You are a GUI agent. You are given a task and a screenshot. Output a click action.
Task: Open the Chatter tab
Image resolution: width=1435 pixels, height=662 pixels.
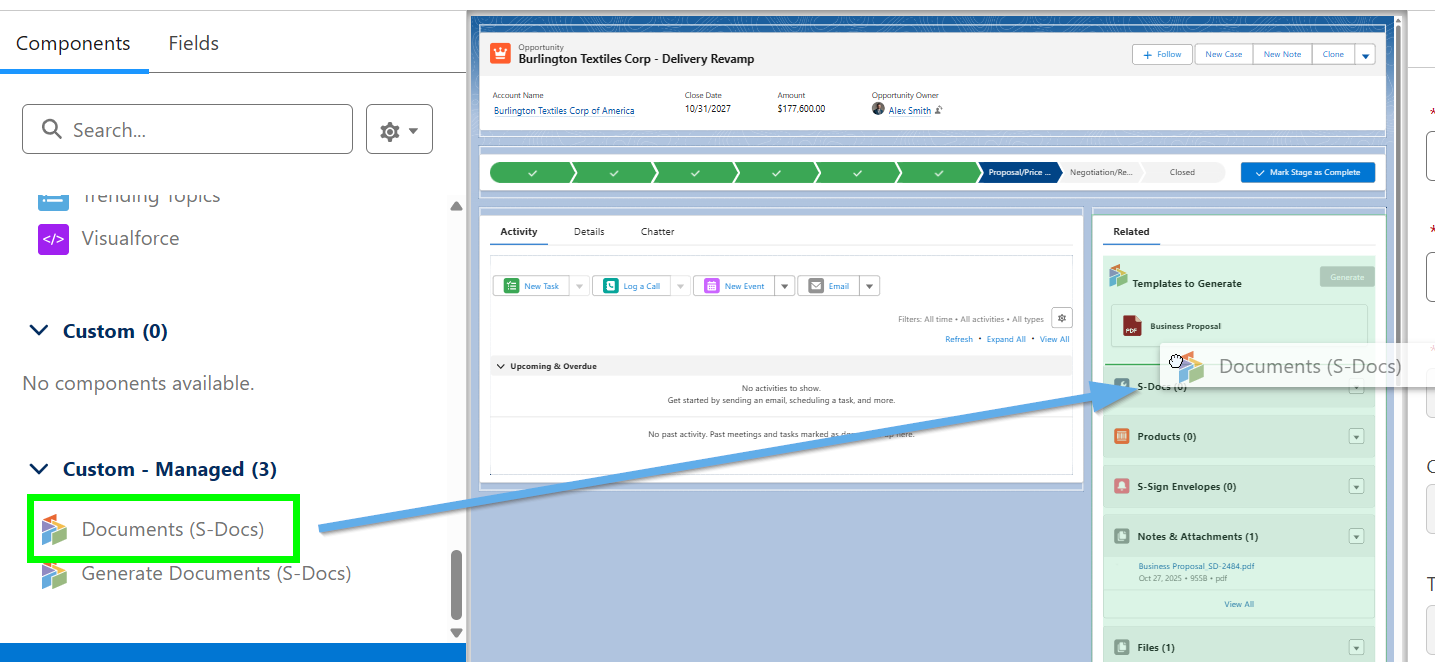coord(657,232)
